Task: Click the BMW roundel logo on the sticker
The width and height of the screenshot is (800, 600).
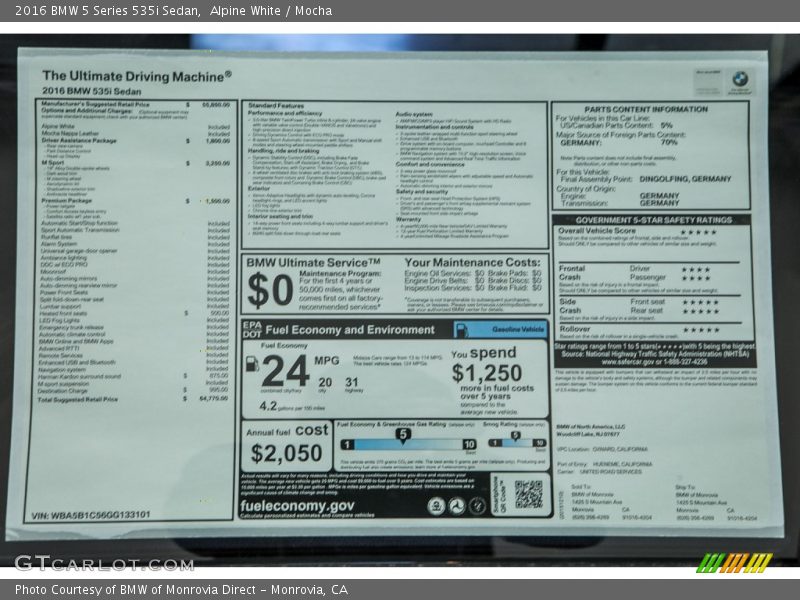Action: coord(740,79)
